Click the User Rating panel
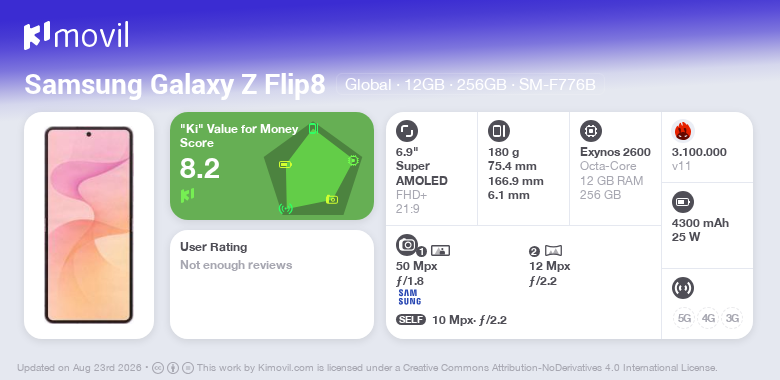The height and width of the screenshot is (380, 780). pyautogui.click(x=272, y=284)
